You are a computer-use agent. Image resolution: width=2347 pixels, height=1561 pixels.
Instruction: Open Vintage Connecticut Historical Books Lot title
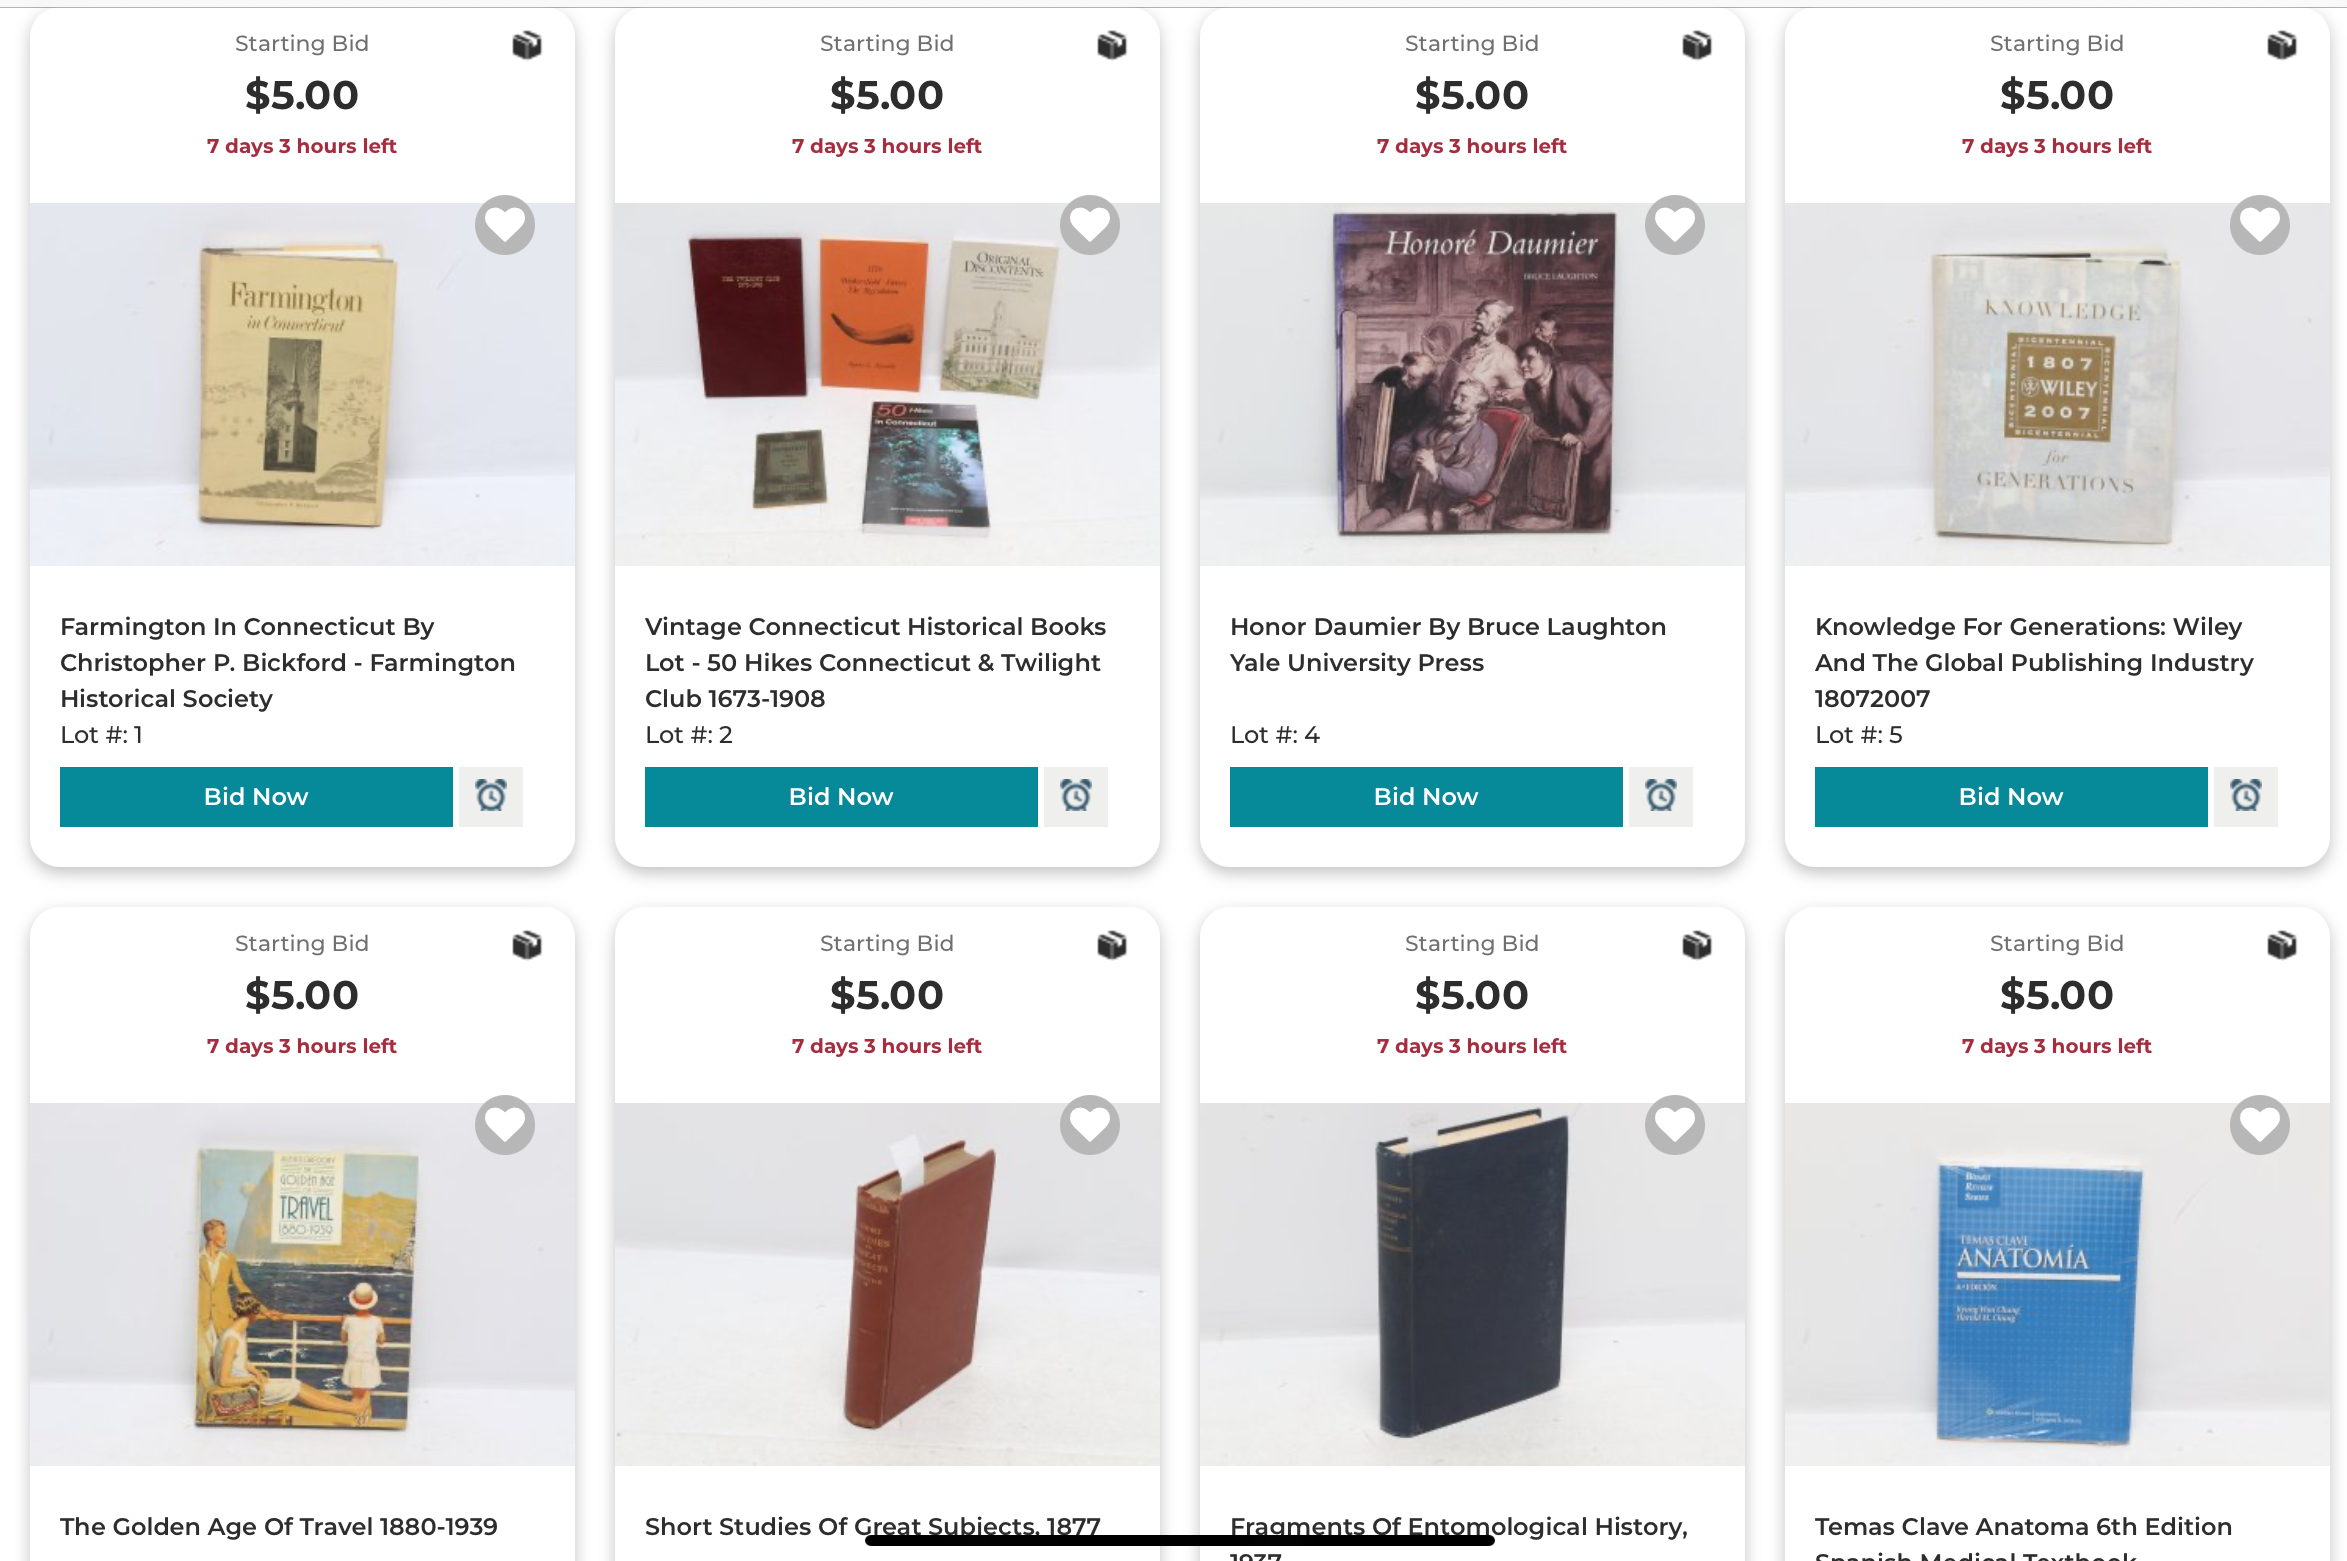(875, 662)
